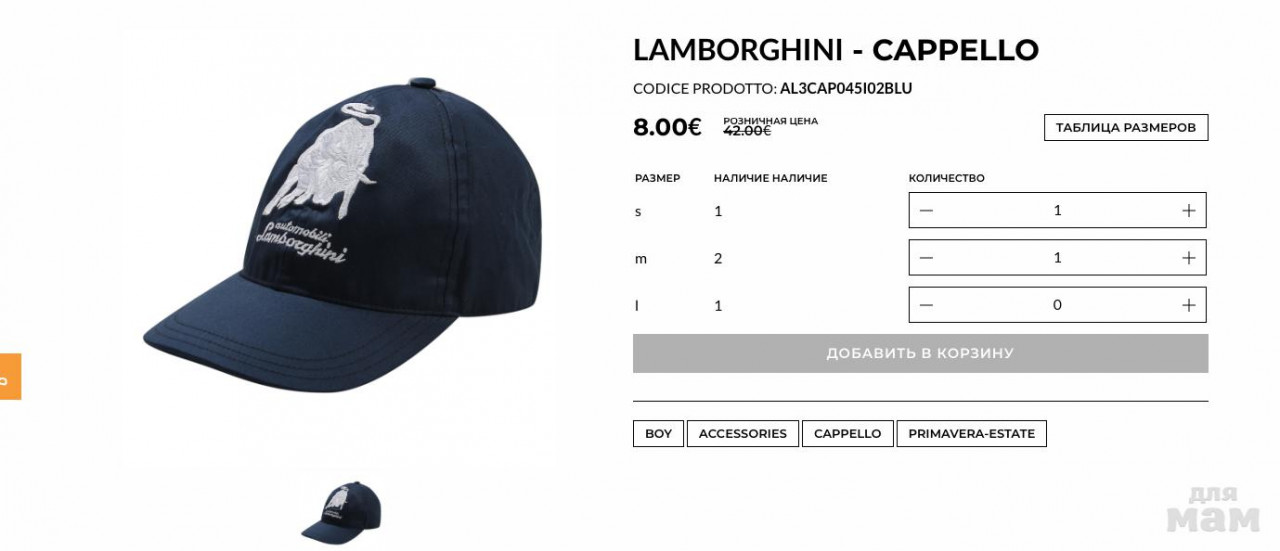Increase quantity for size l

1188,305
